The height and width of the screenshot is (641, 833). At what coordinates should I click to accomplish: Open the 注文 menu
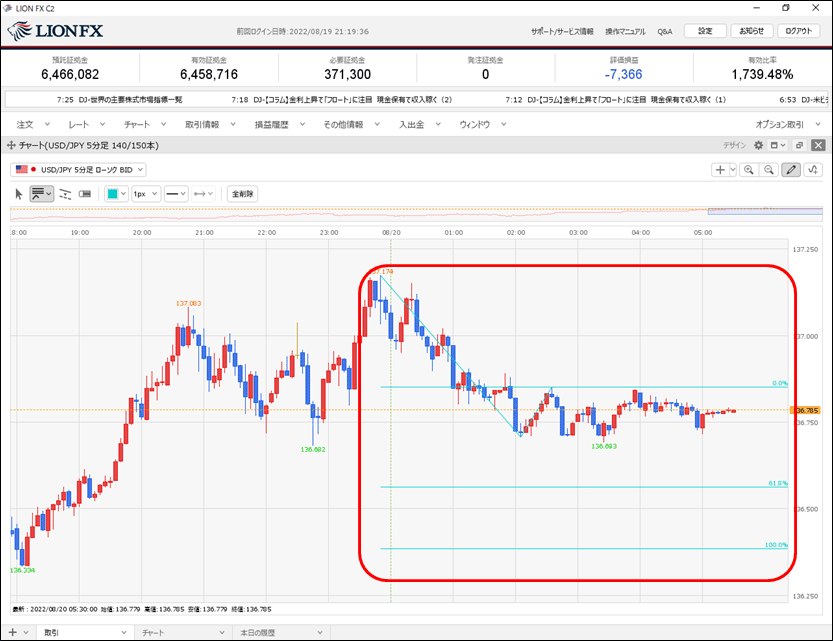32,124
